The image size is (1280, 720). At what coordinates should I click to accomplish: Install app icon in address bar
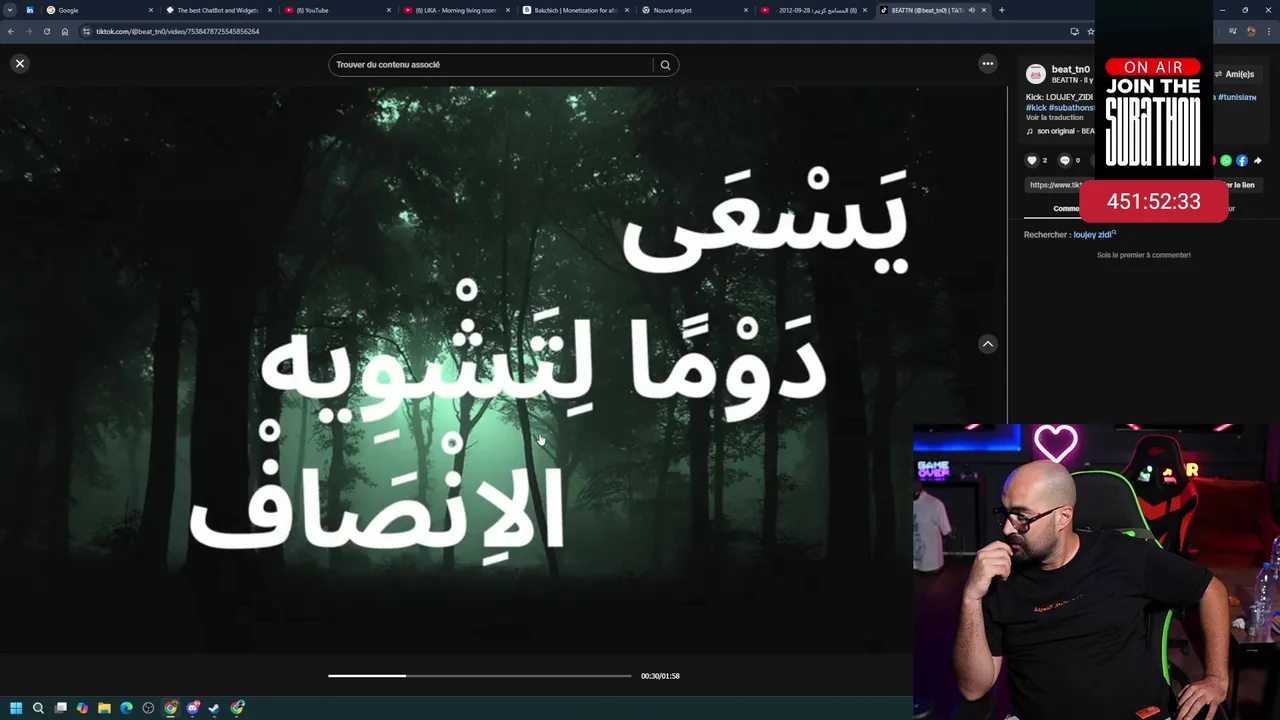tap(1074, 31)
